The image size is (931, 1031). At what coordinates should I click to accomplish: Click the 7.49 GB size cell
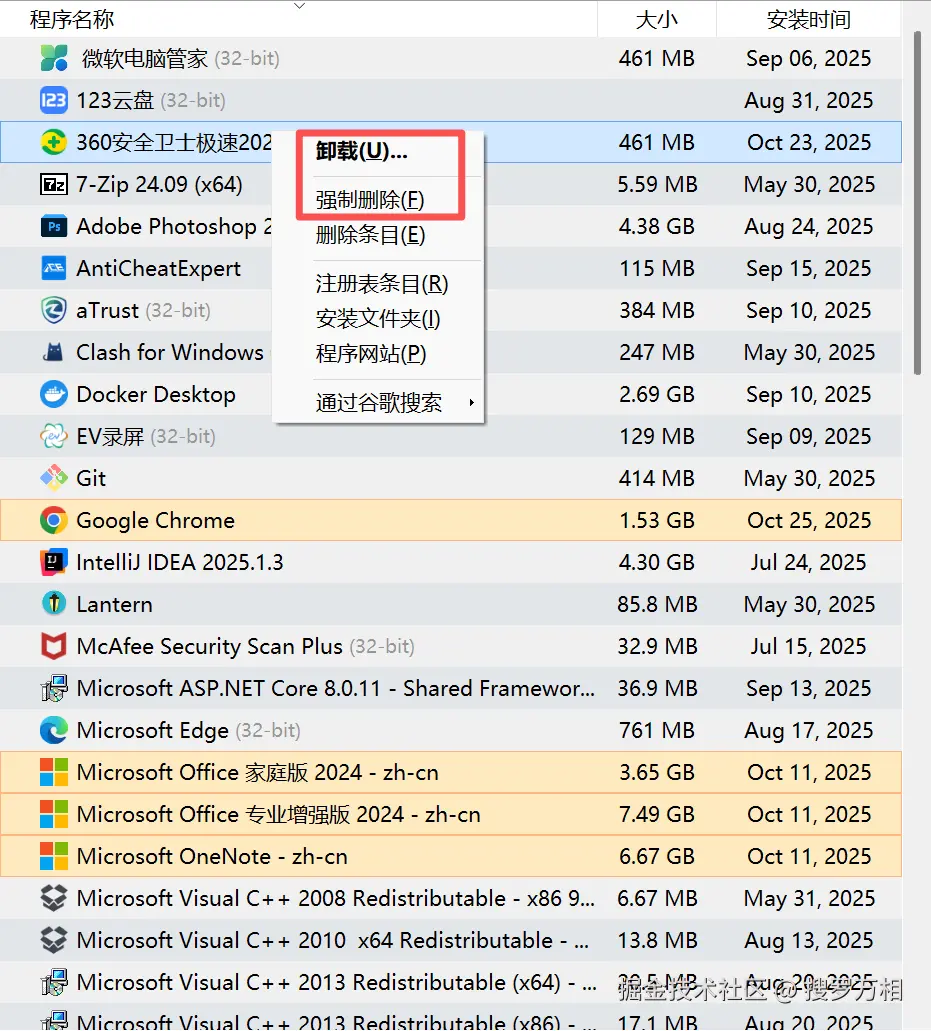(x=657, y=814)
